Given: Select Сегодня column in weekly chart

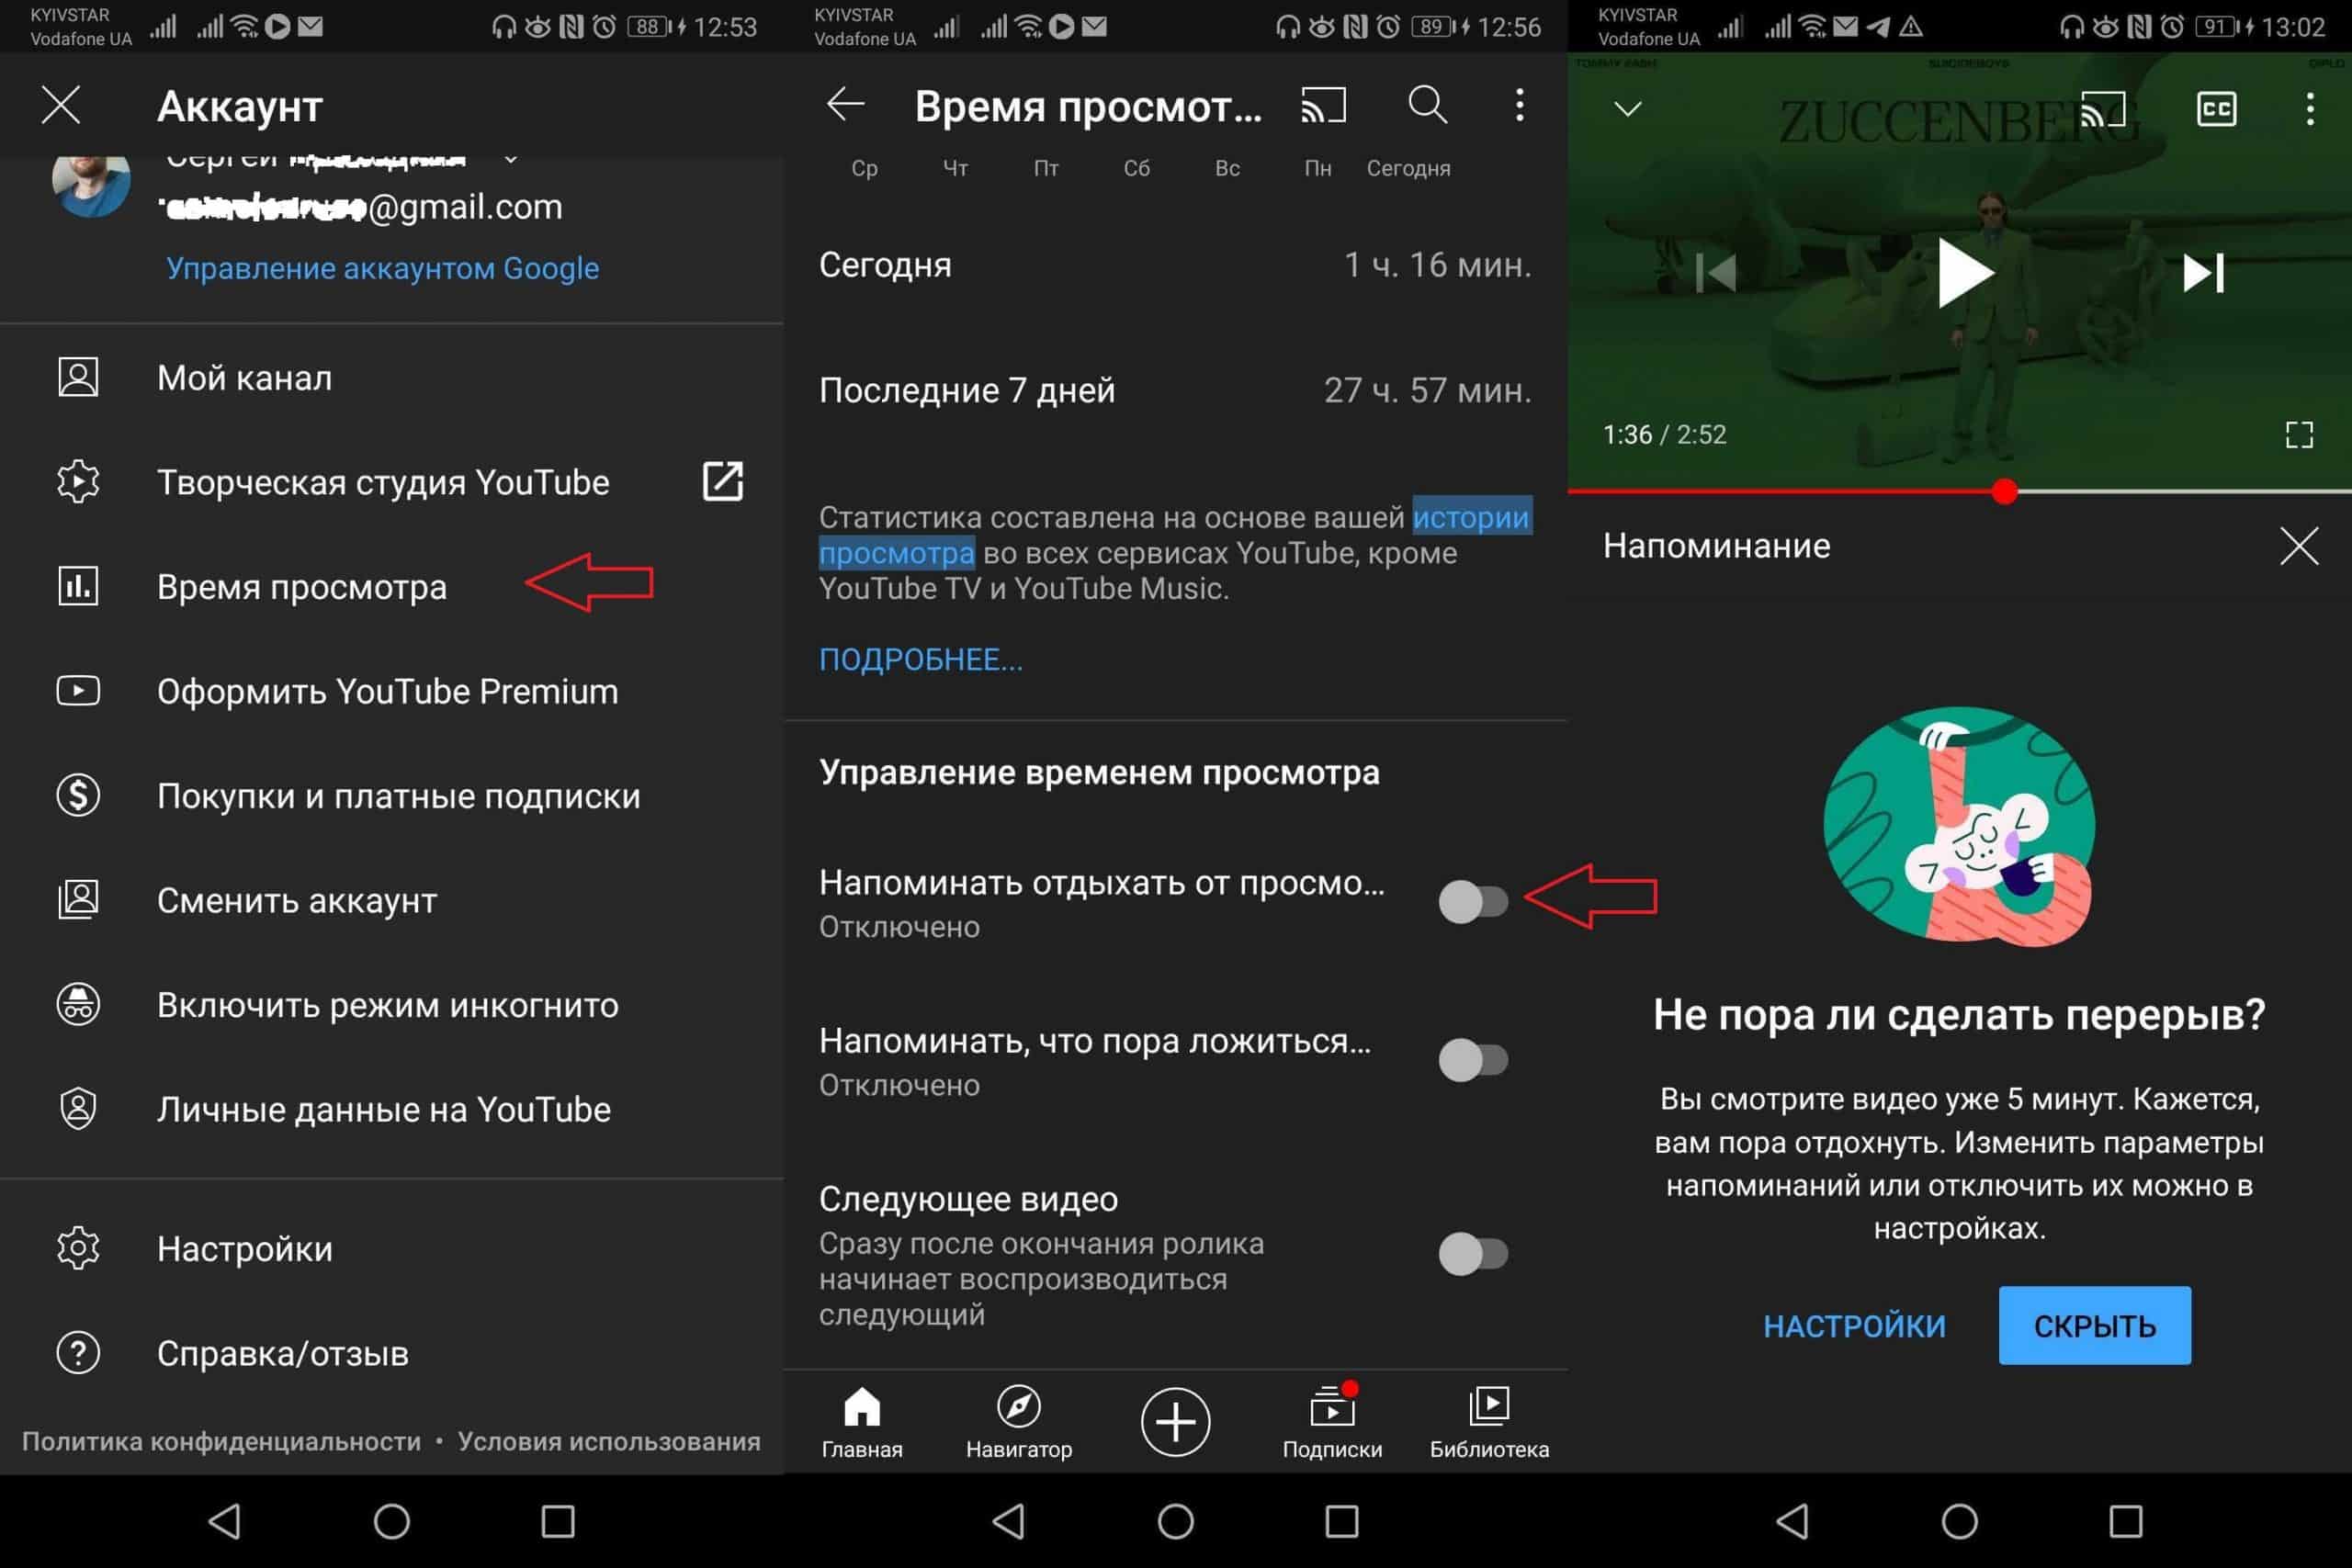Looking at the screenshot, I should [1408, 168].
